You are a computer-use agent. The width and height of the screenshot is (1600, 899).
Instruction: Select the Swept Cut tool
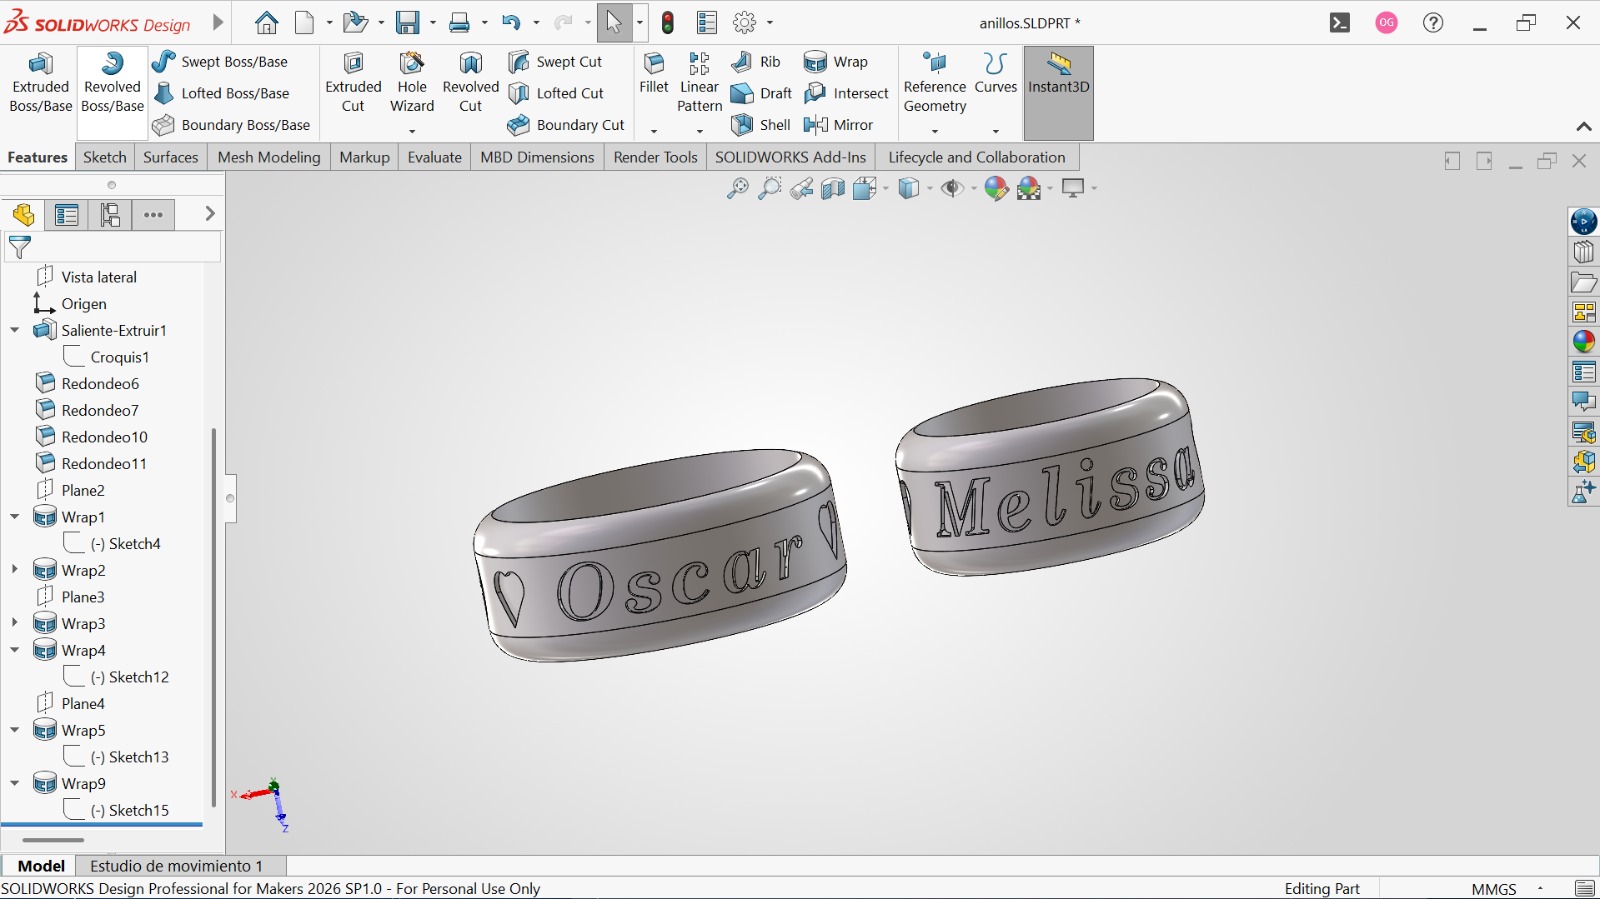pos(555,62)
